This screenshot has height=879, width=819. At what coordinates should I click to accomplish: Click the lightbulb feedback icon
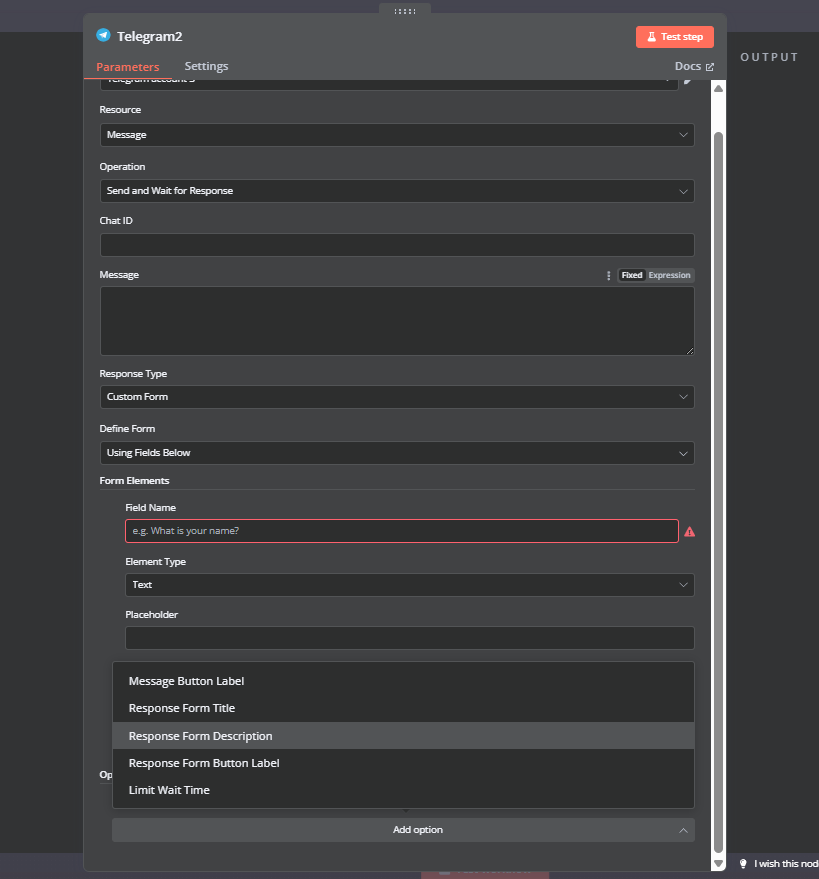pos(743,863)
